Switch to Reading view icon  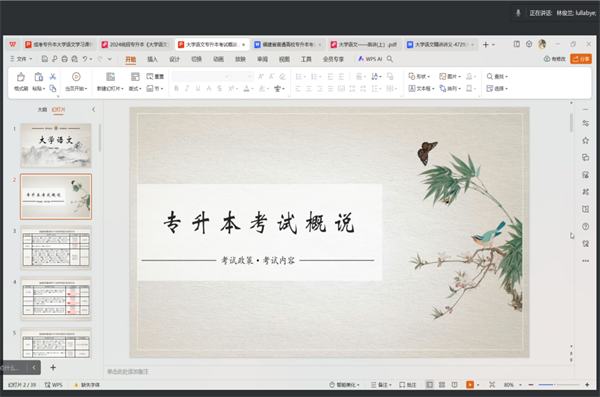click(x=454, y=385)
